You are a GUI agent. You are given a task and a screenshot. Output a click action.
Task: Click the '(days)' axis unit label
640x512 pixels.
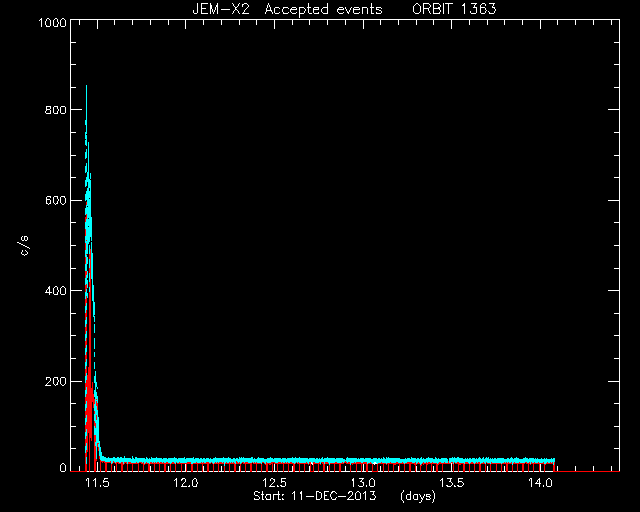click(x=418, y=496)
